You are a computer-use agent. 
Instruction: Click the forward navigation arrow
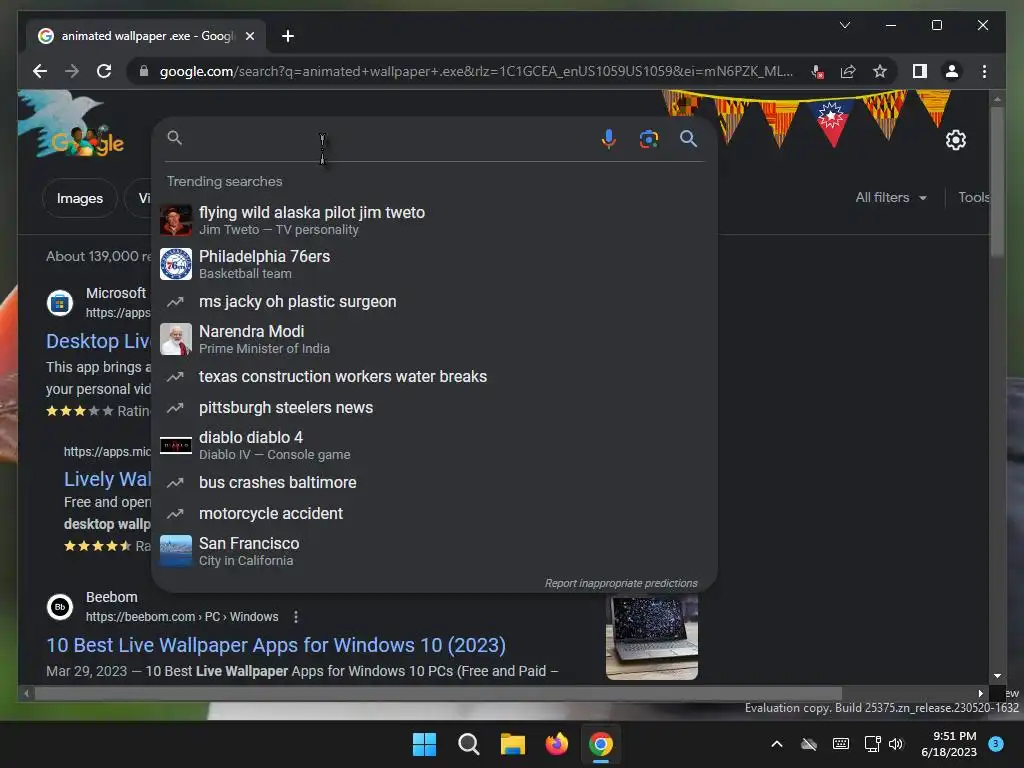click(72, 71)
